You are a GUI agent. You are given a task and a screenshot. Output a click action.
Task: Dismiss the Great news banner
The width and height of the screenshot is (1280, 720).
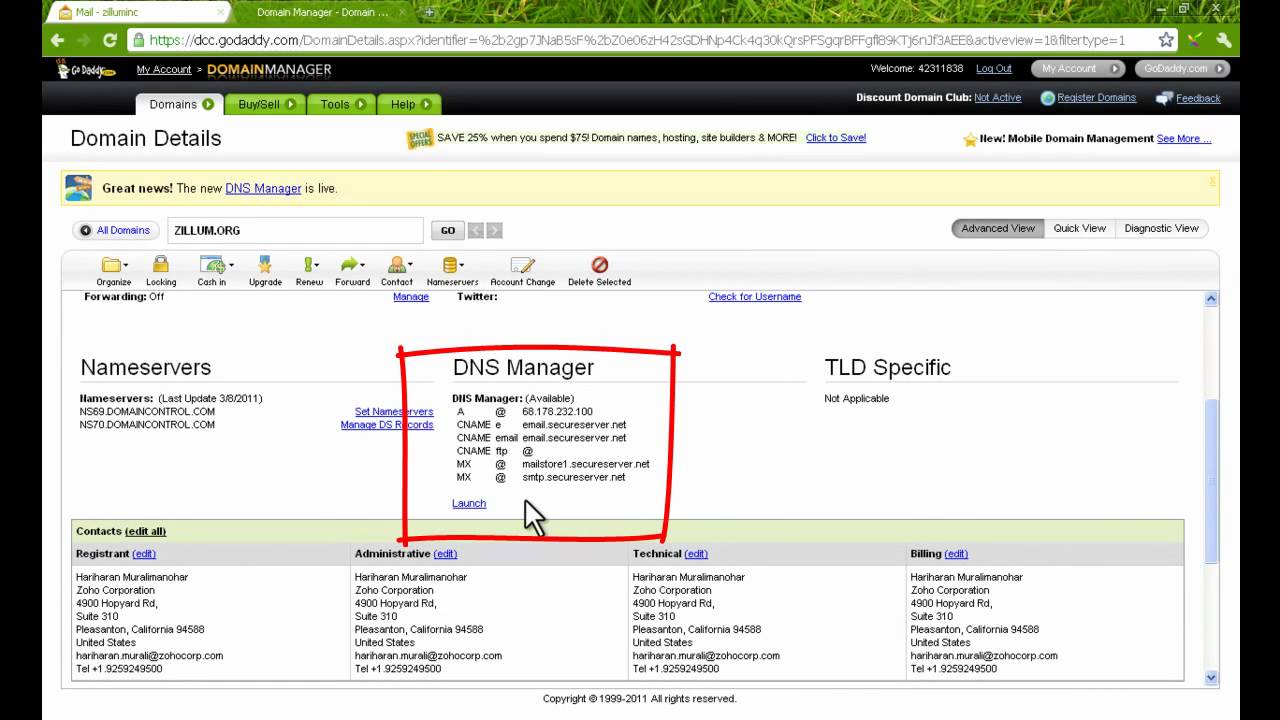click(x=1212, y=181)
